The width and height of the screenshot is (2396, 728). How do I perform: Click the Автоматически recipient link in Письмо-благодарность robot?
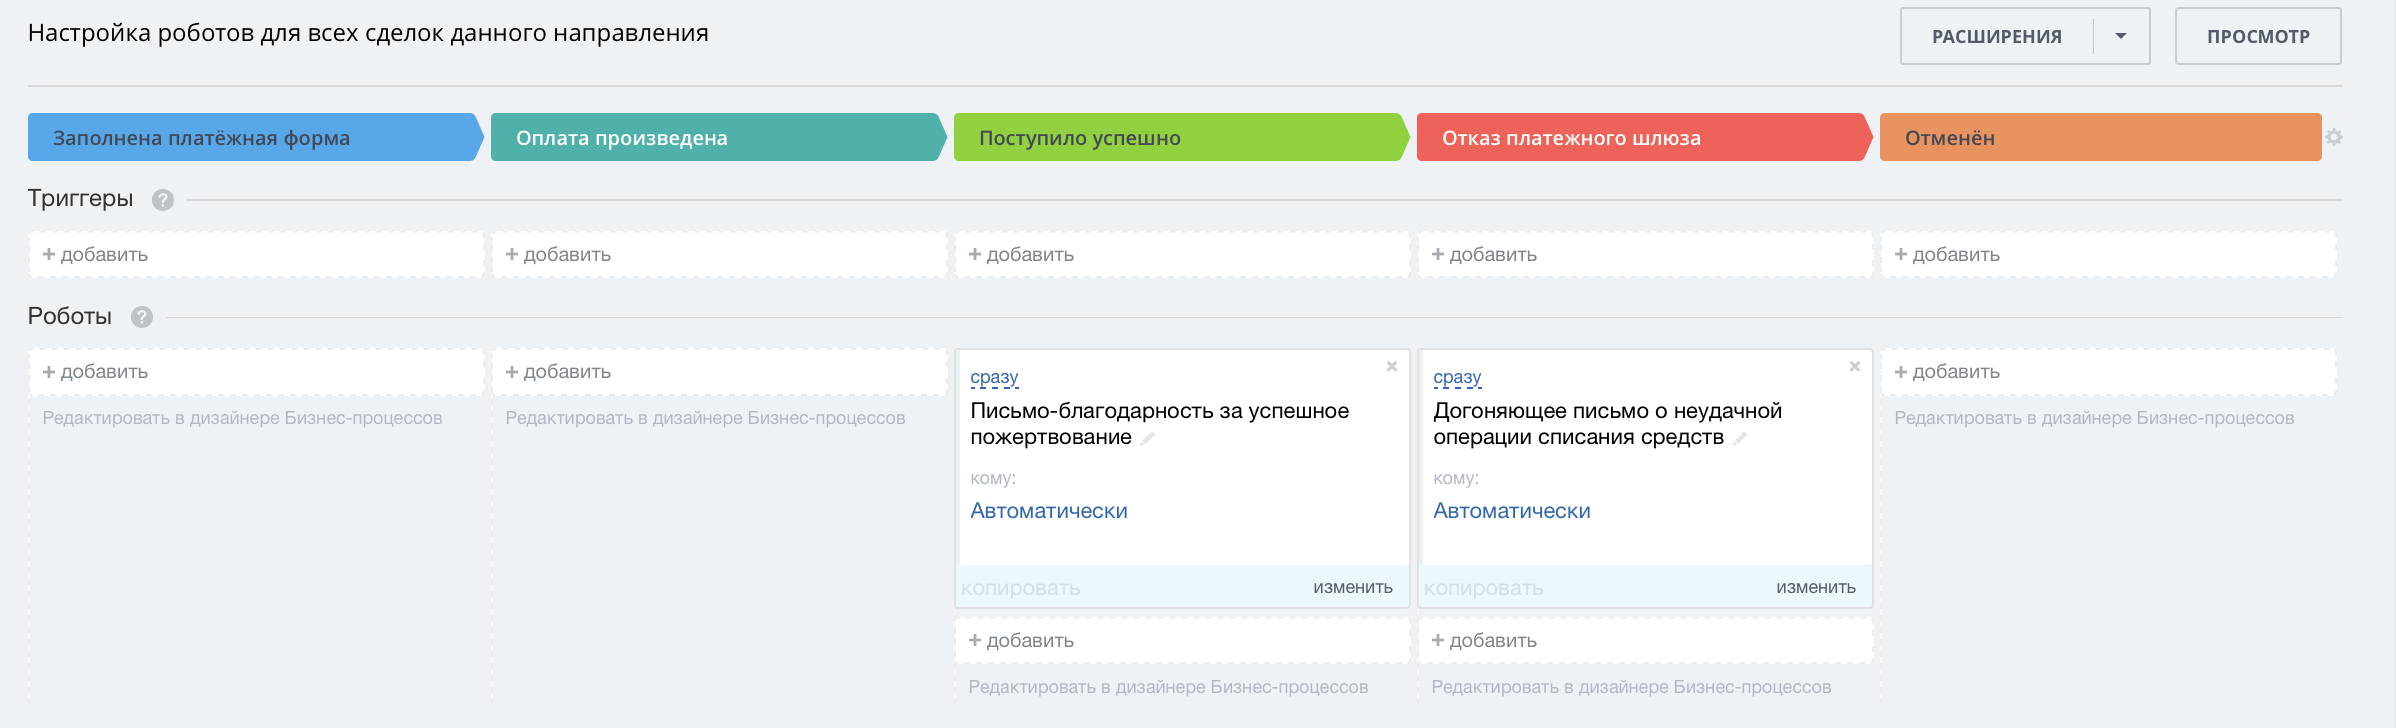[1048, 511]
